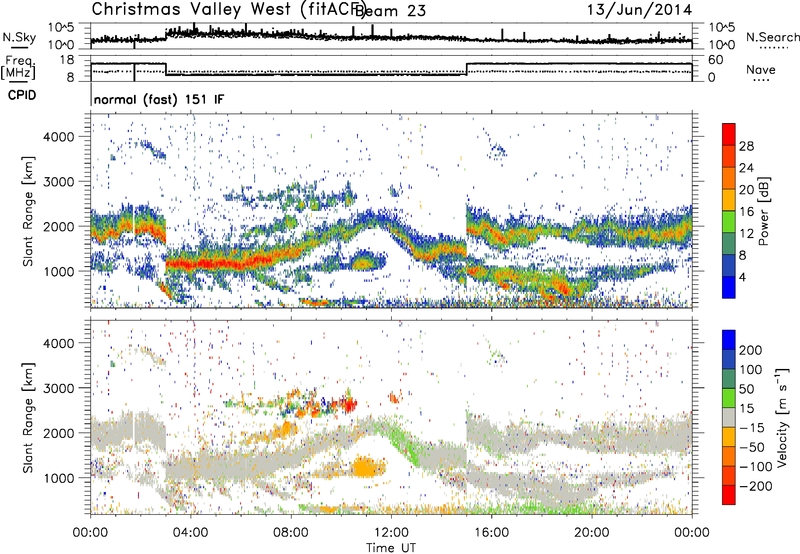Click the '04:00' time axis tick label
The width and height of the screenshot is (800, 554).
(x=191, y=533)
